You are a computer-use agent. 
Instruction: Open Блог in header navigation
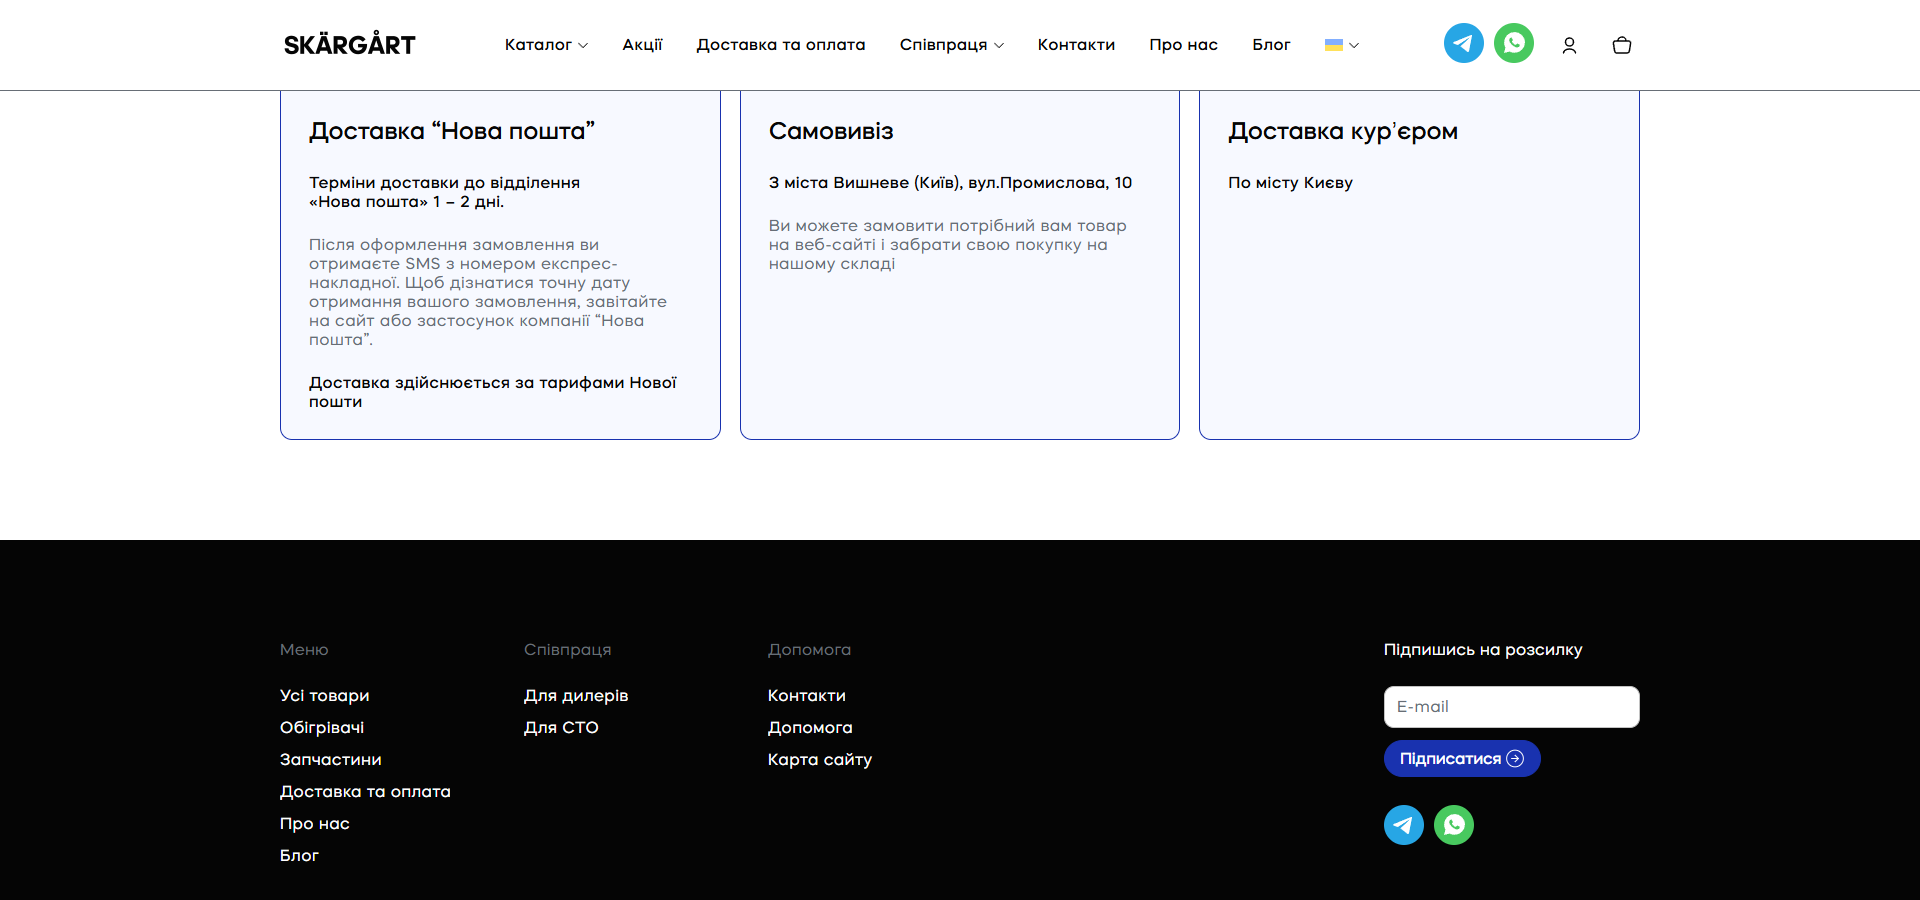[1271, 45]
